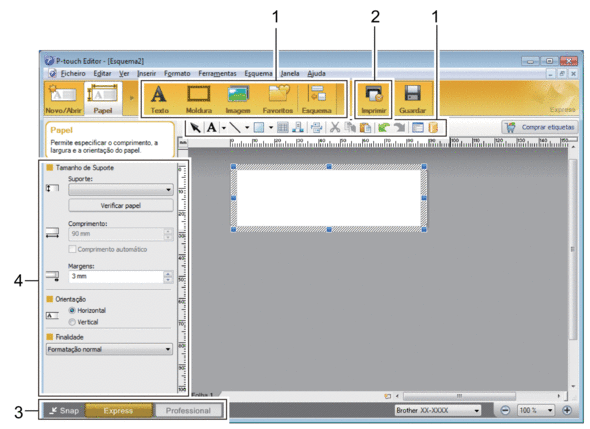Image resolution: width=590 pixels, height=429 pixels.
Task: Select the Vertical orientation option
Action: (x=72, y=322)
